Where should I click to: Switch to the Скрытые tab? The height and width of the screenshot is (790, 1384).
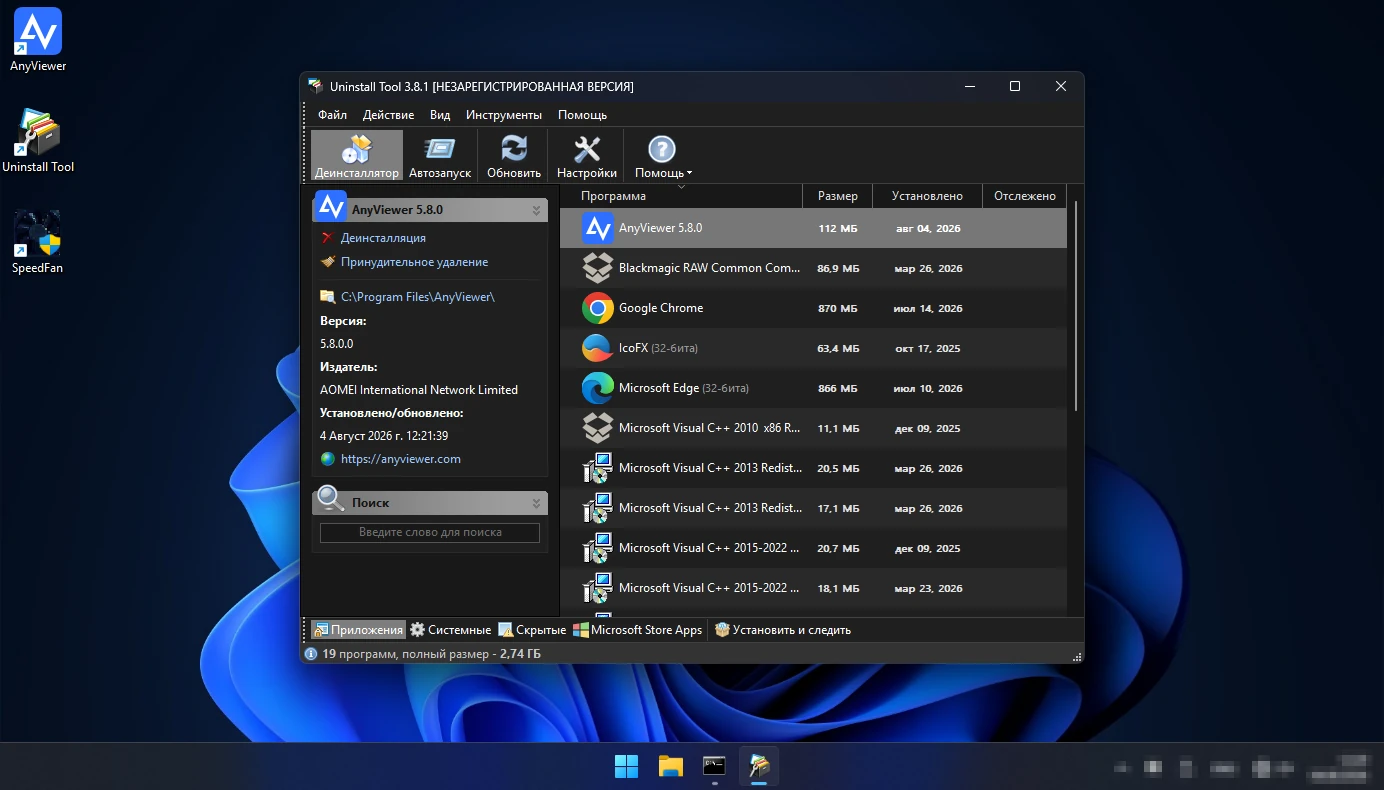click(x=532, y=630)
